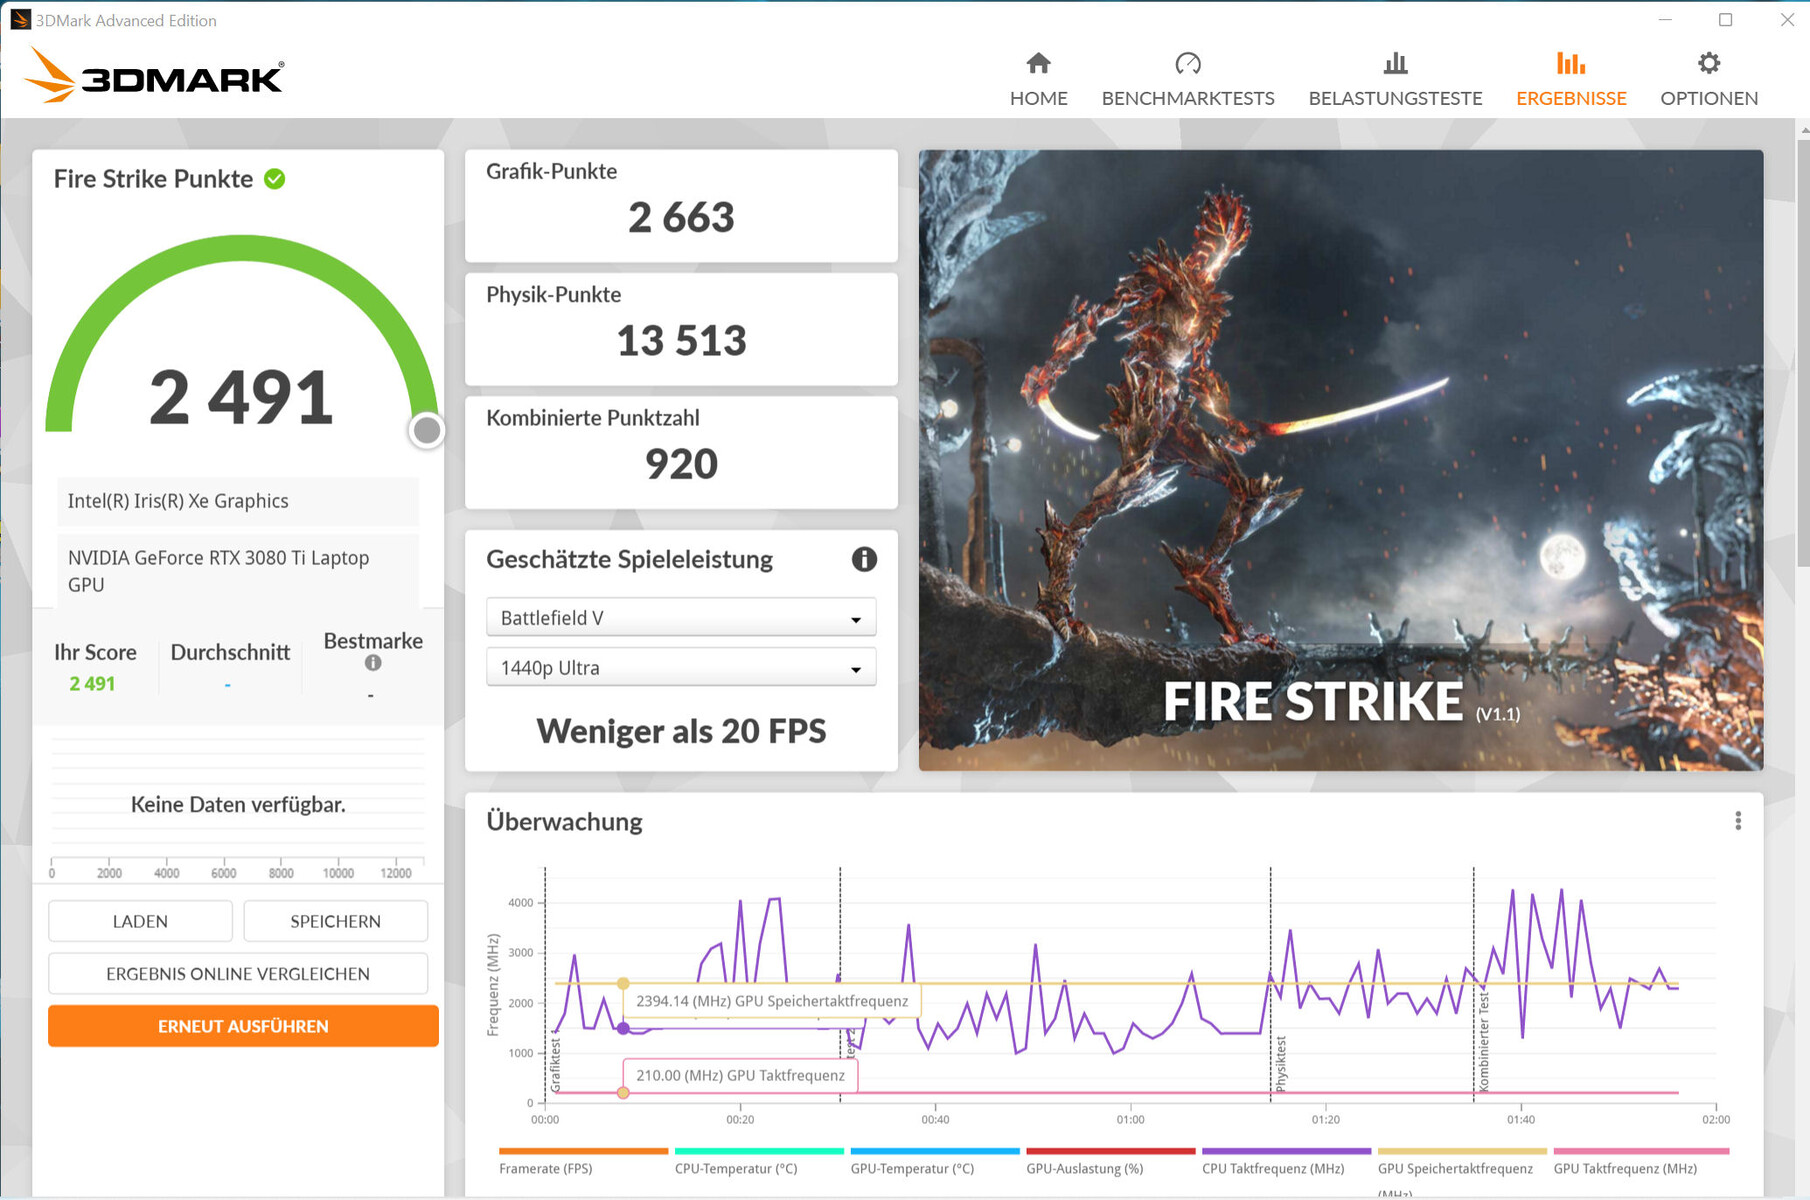The height and width of the screenshot is (1200, 1810).
Task: Click ERGEBNIS ONLINE VERGLEICHEN button
Action: tap(238, 973)
